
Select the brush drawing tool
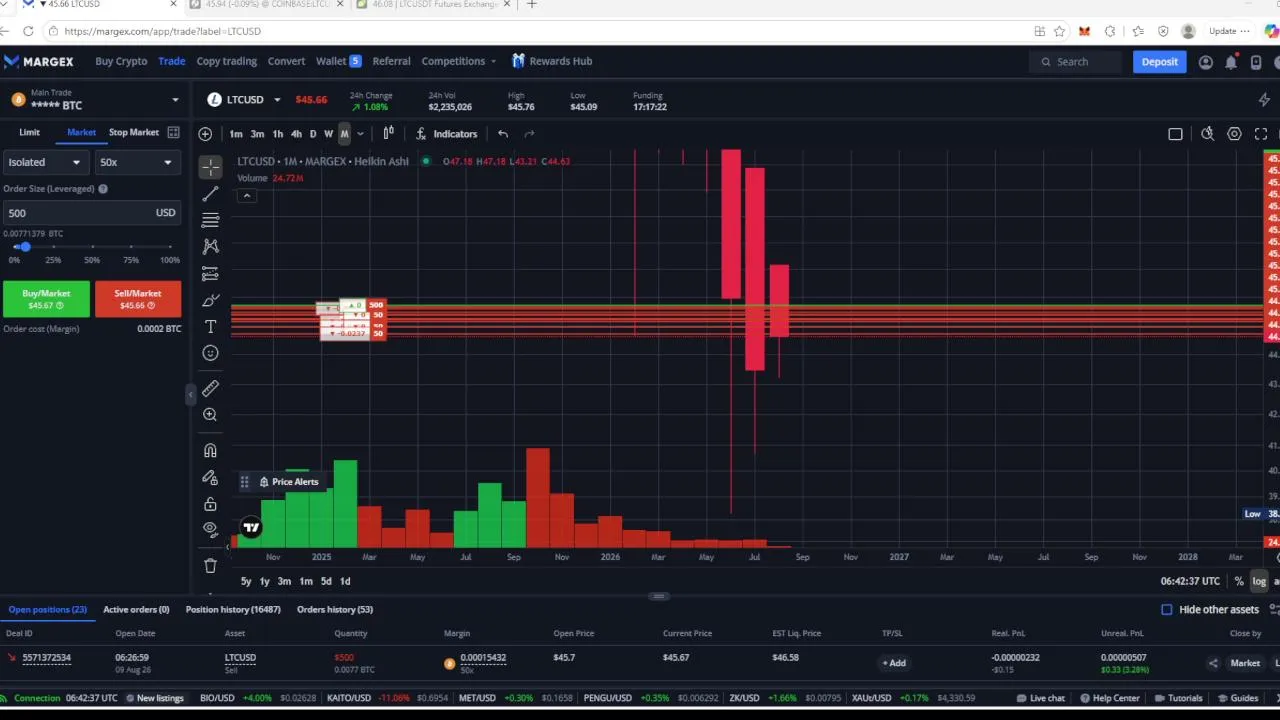pos(210,300)
